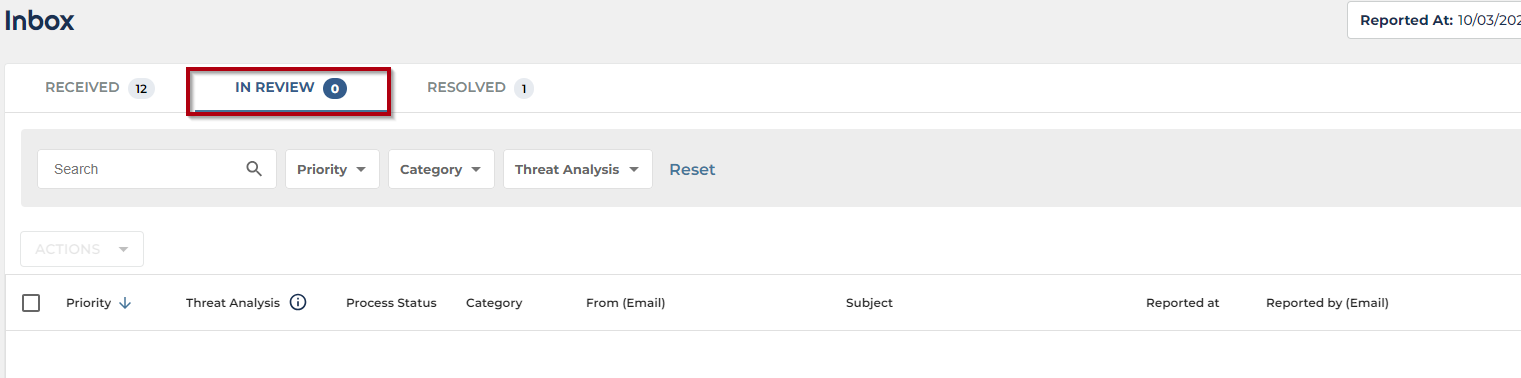Switch to the Resolved tab
Image resolution: width=1521 pixels, height=378 pixels.
tap(480, 88)
